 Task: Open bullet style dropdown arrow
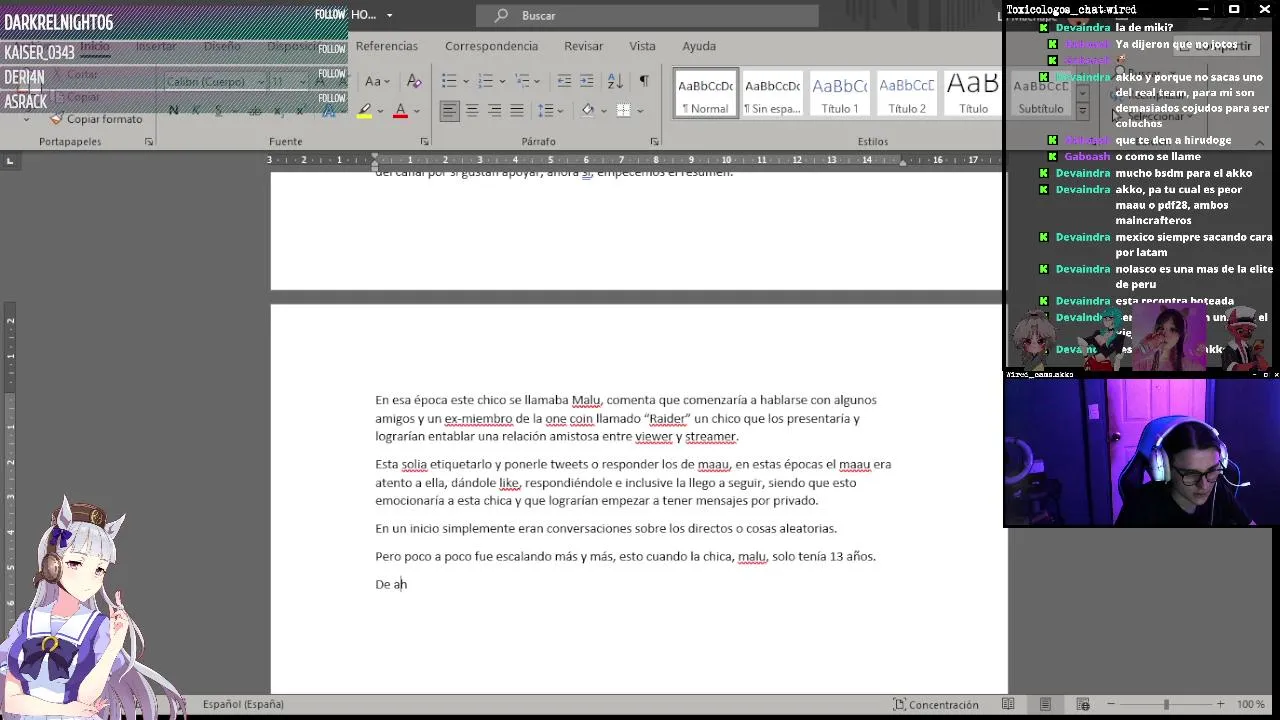point(465,81)
